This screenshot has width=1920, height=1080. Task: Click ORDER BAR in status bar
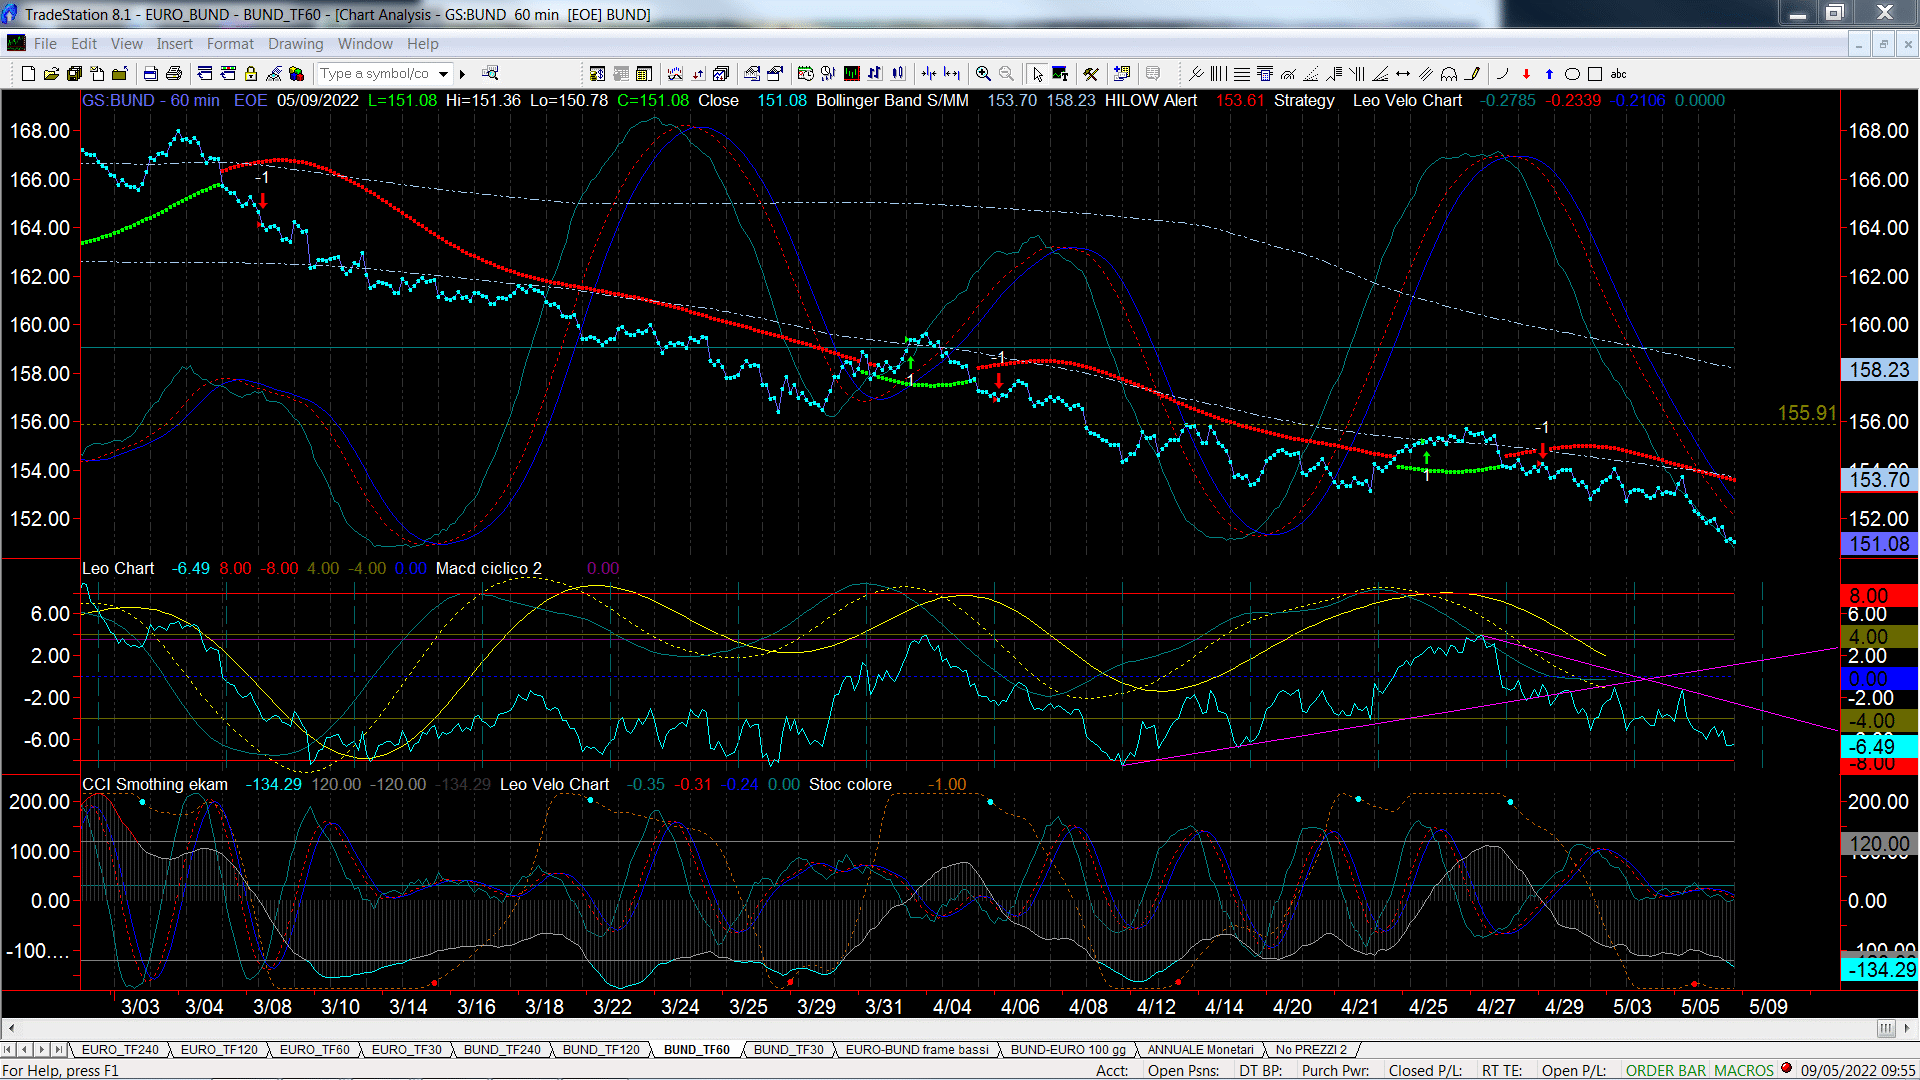coord(1666,1071)
